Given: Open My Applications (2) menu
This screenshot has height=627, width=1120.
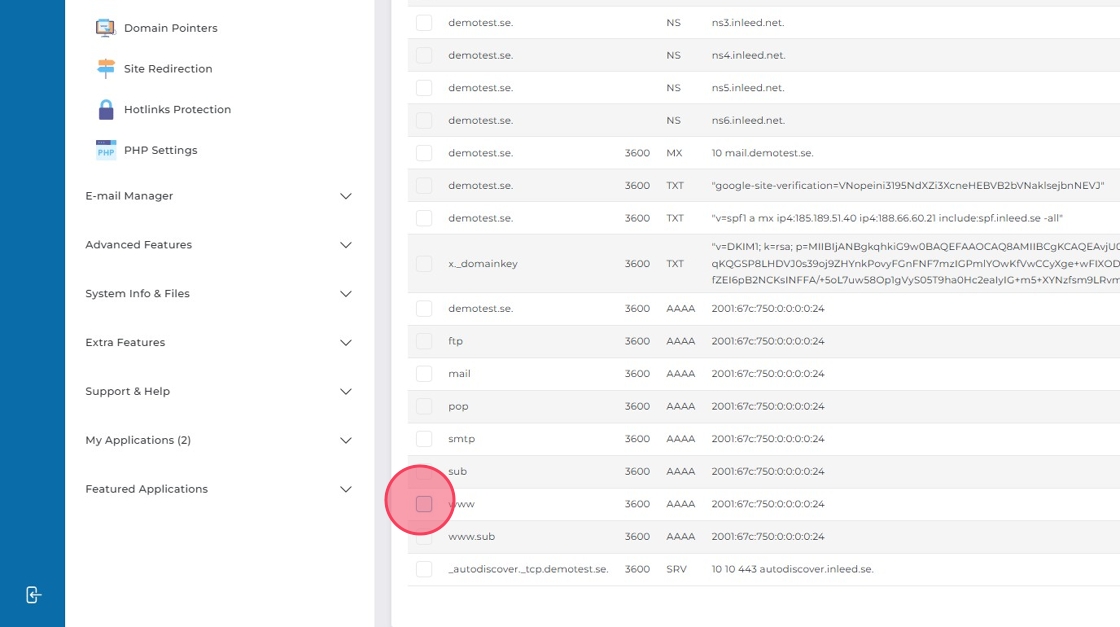Looking at the screenshot, I should [346, 441].
